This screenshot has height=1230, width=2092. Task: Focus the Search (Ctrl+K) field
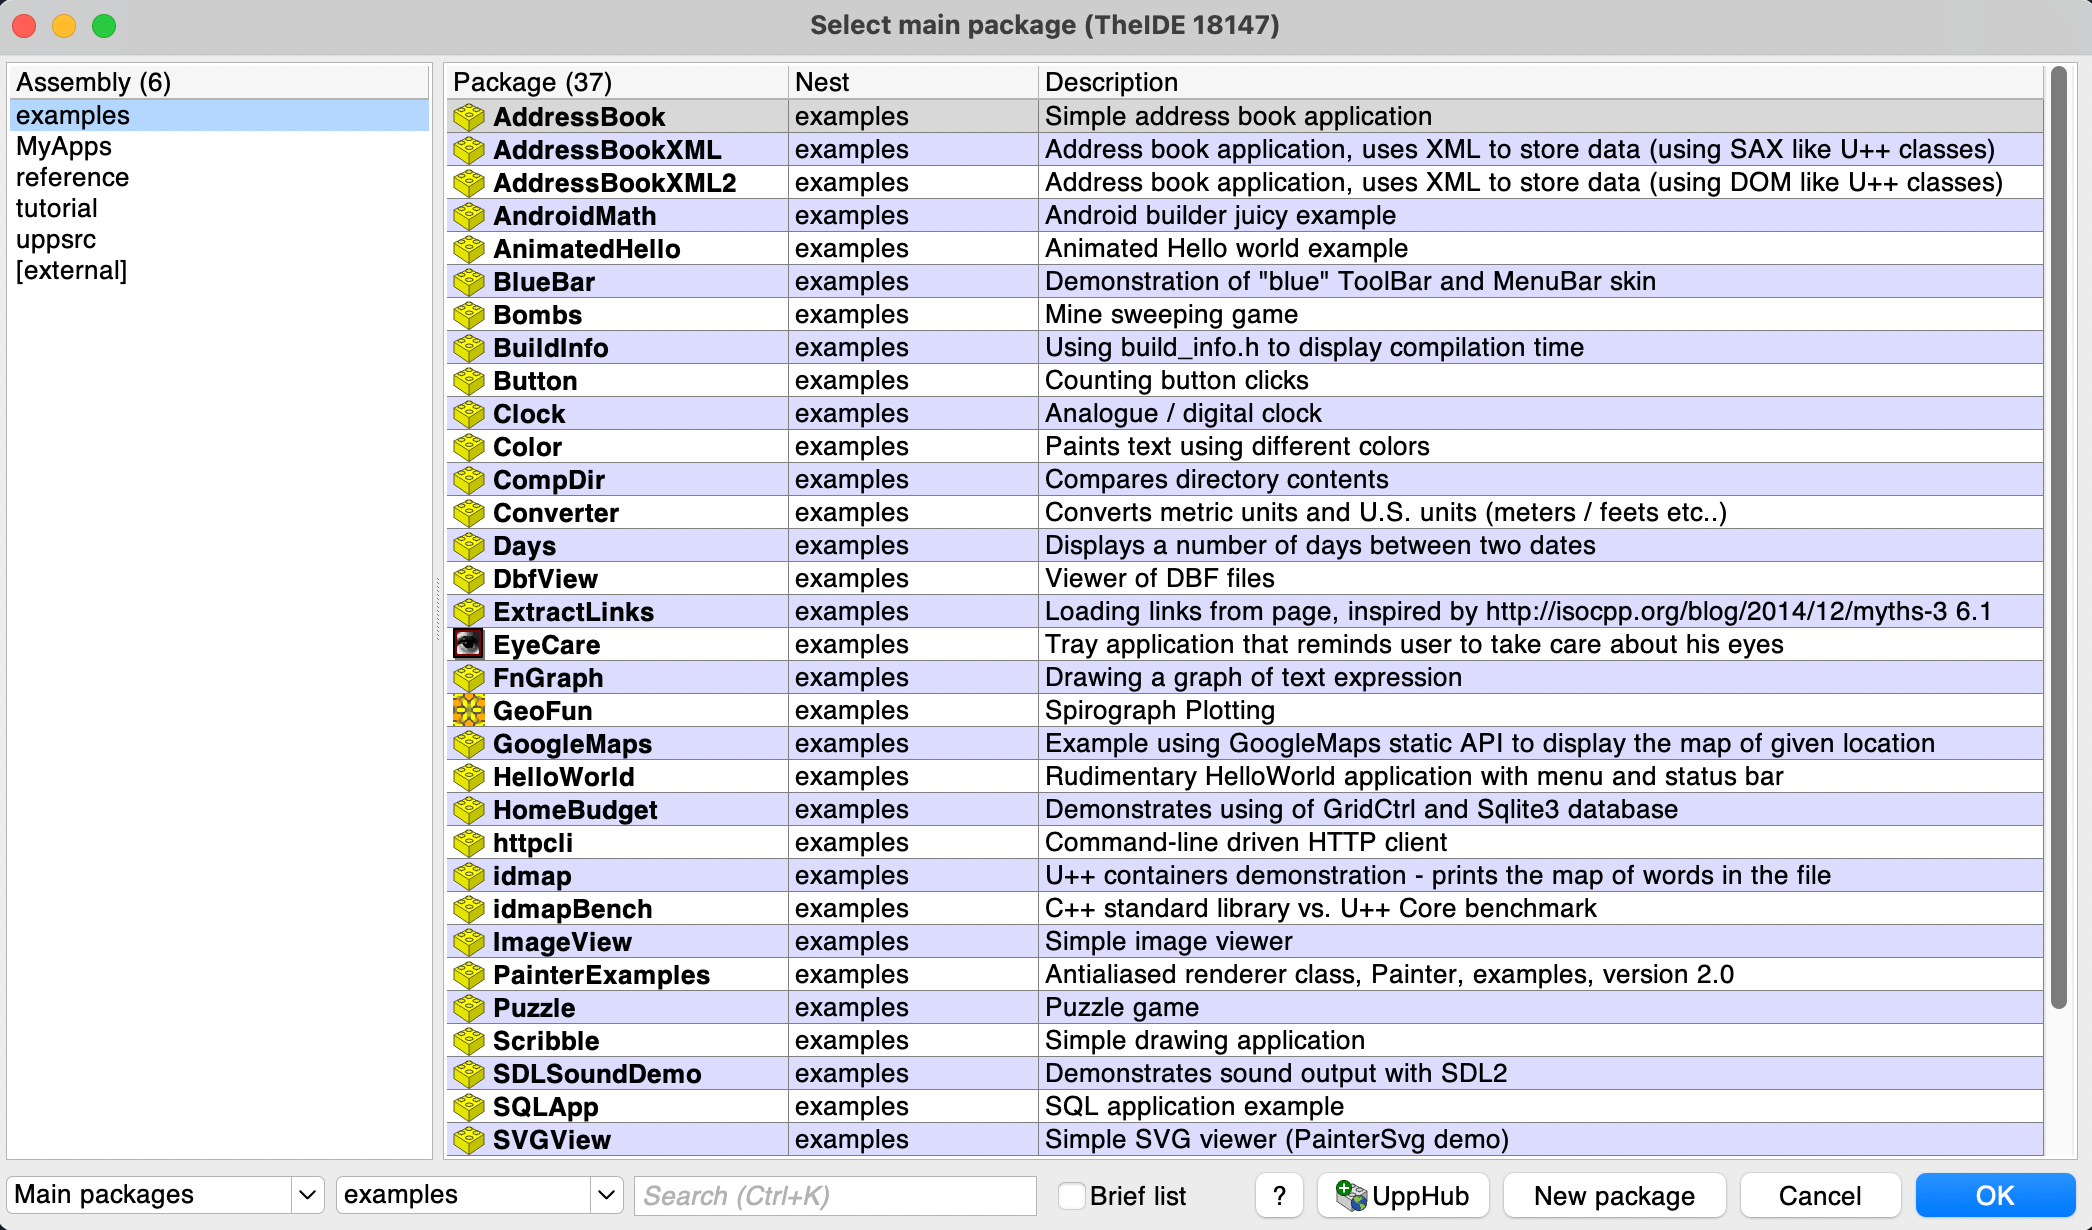[x=834, y=1195]
